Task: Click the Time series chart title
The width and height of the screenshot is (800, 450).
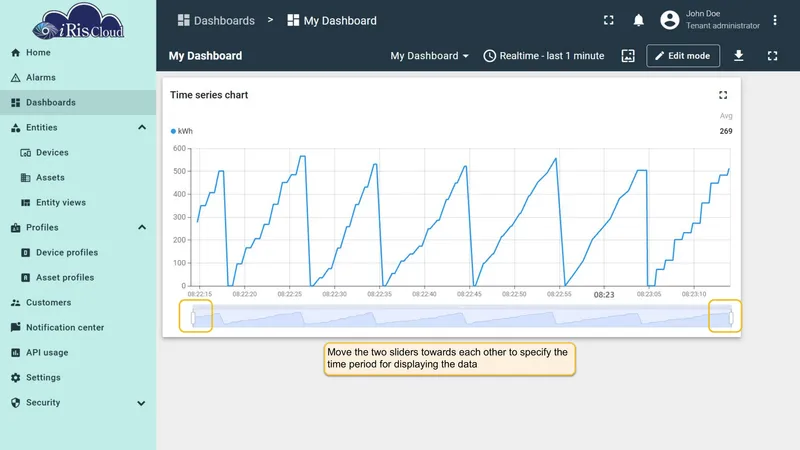Action: tap(209, 95)
